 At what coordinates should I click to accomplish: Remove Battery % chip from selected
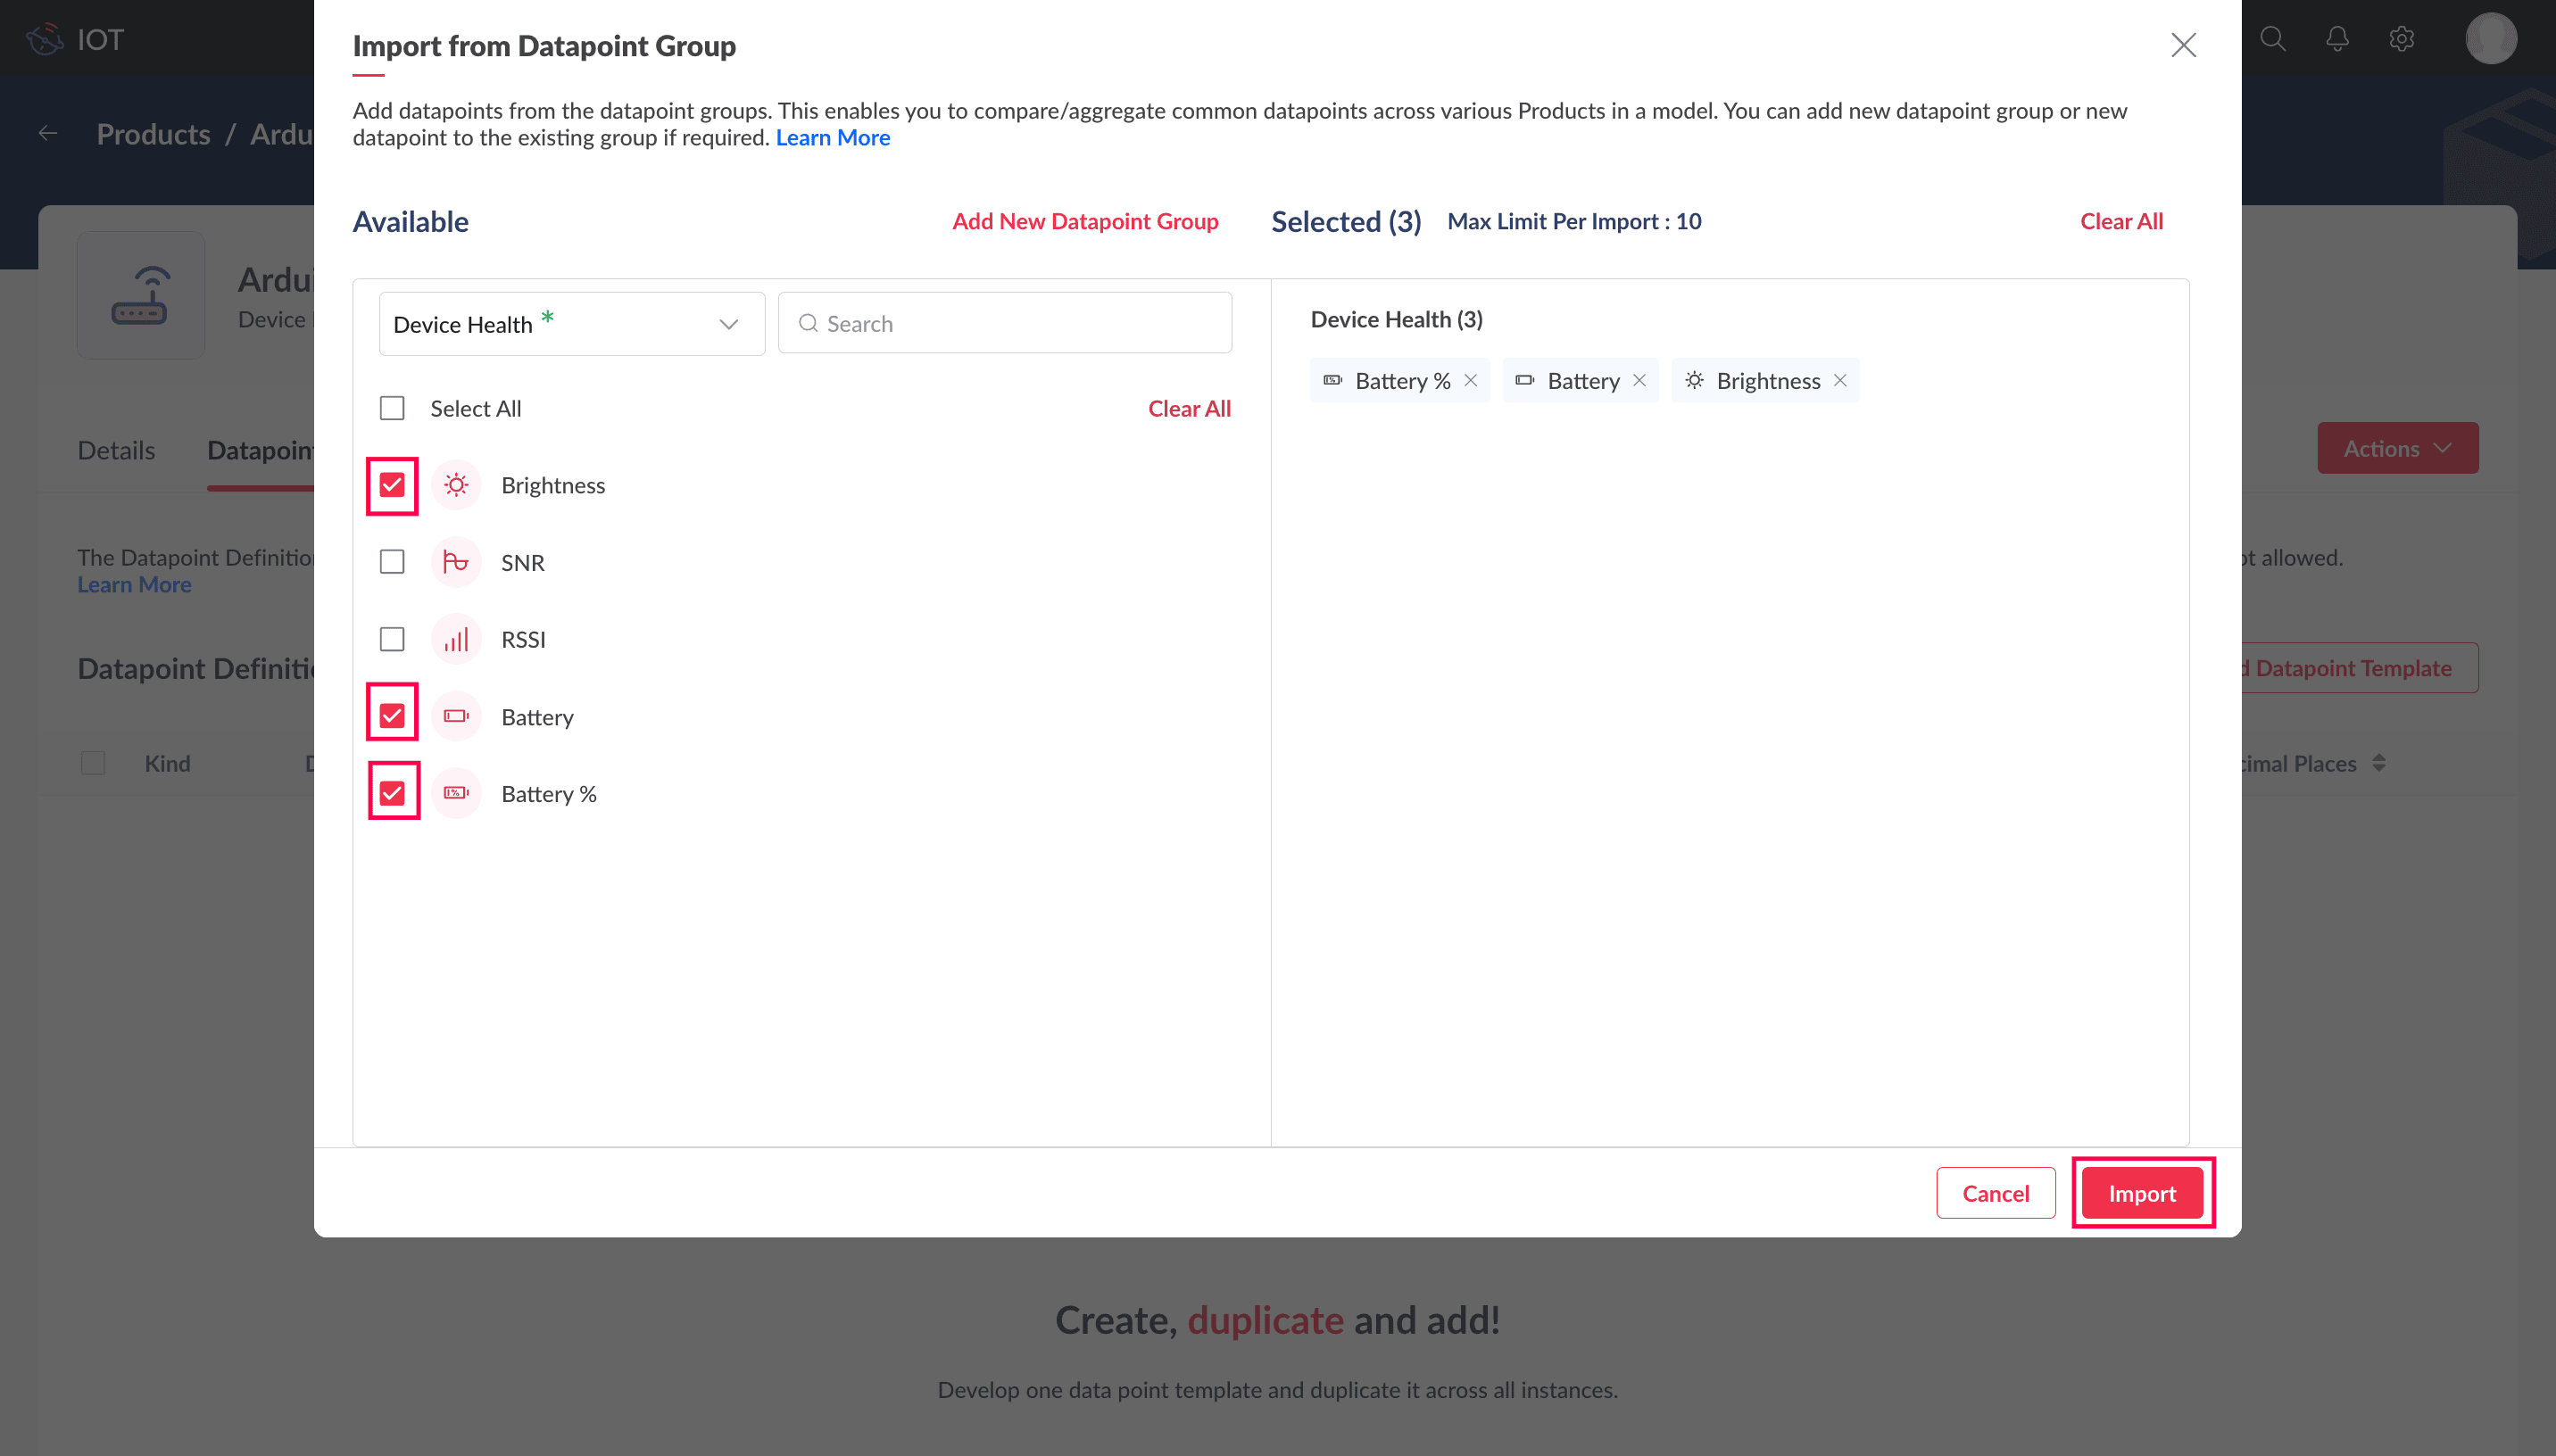[x=1470, y=380]
